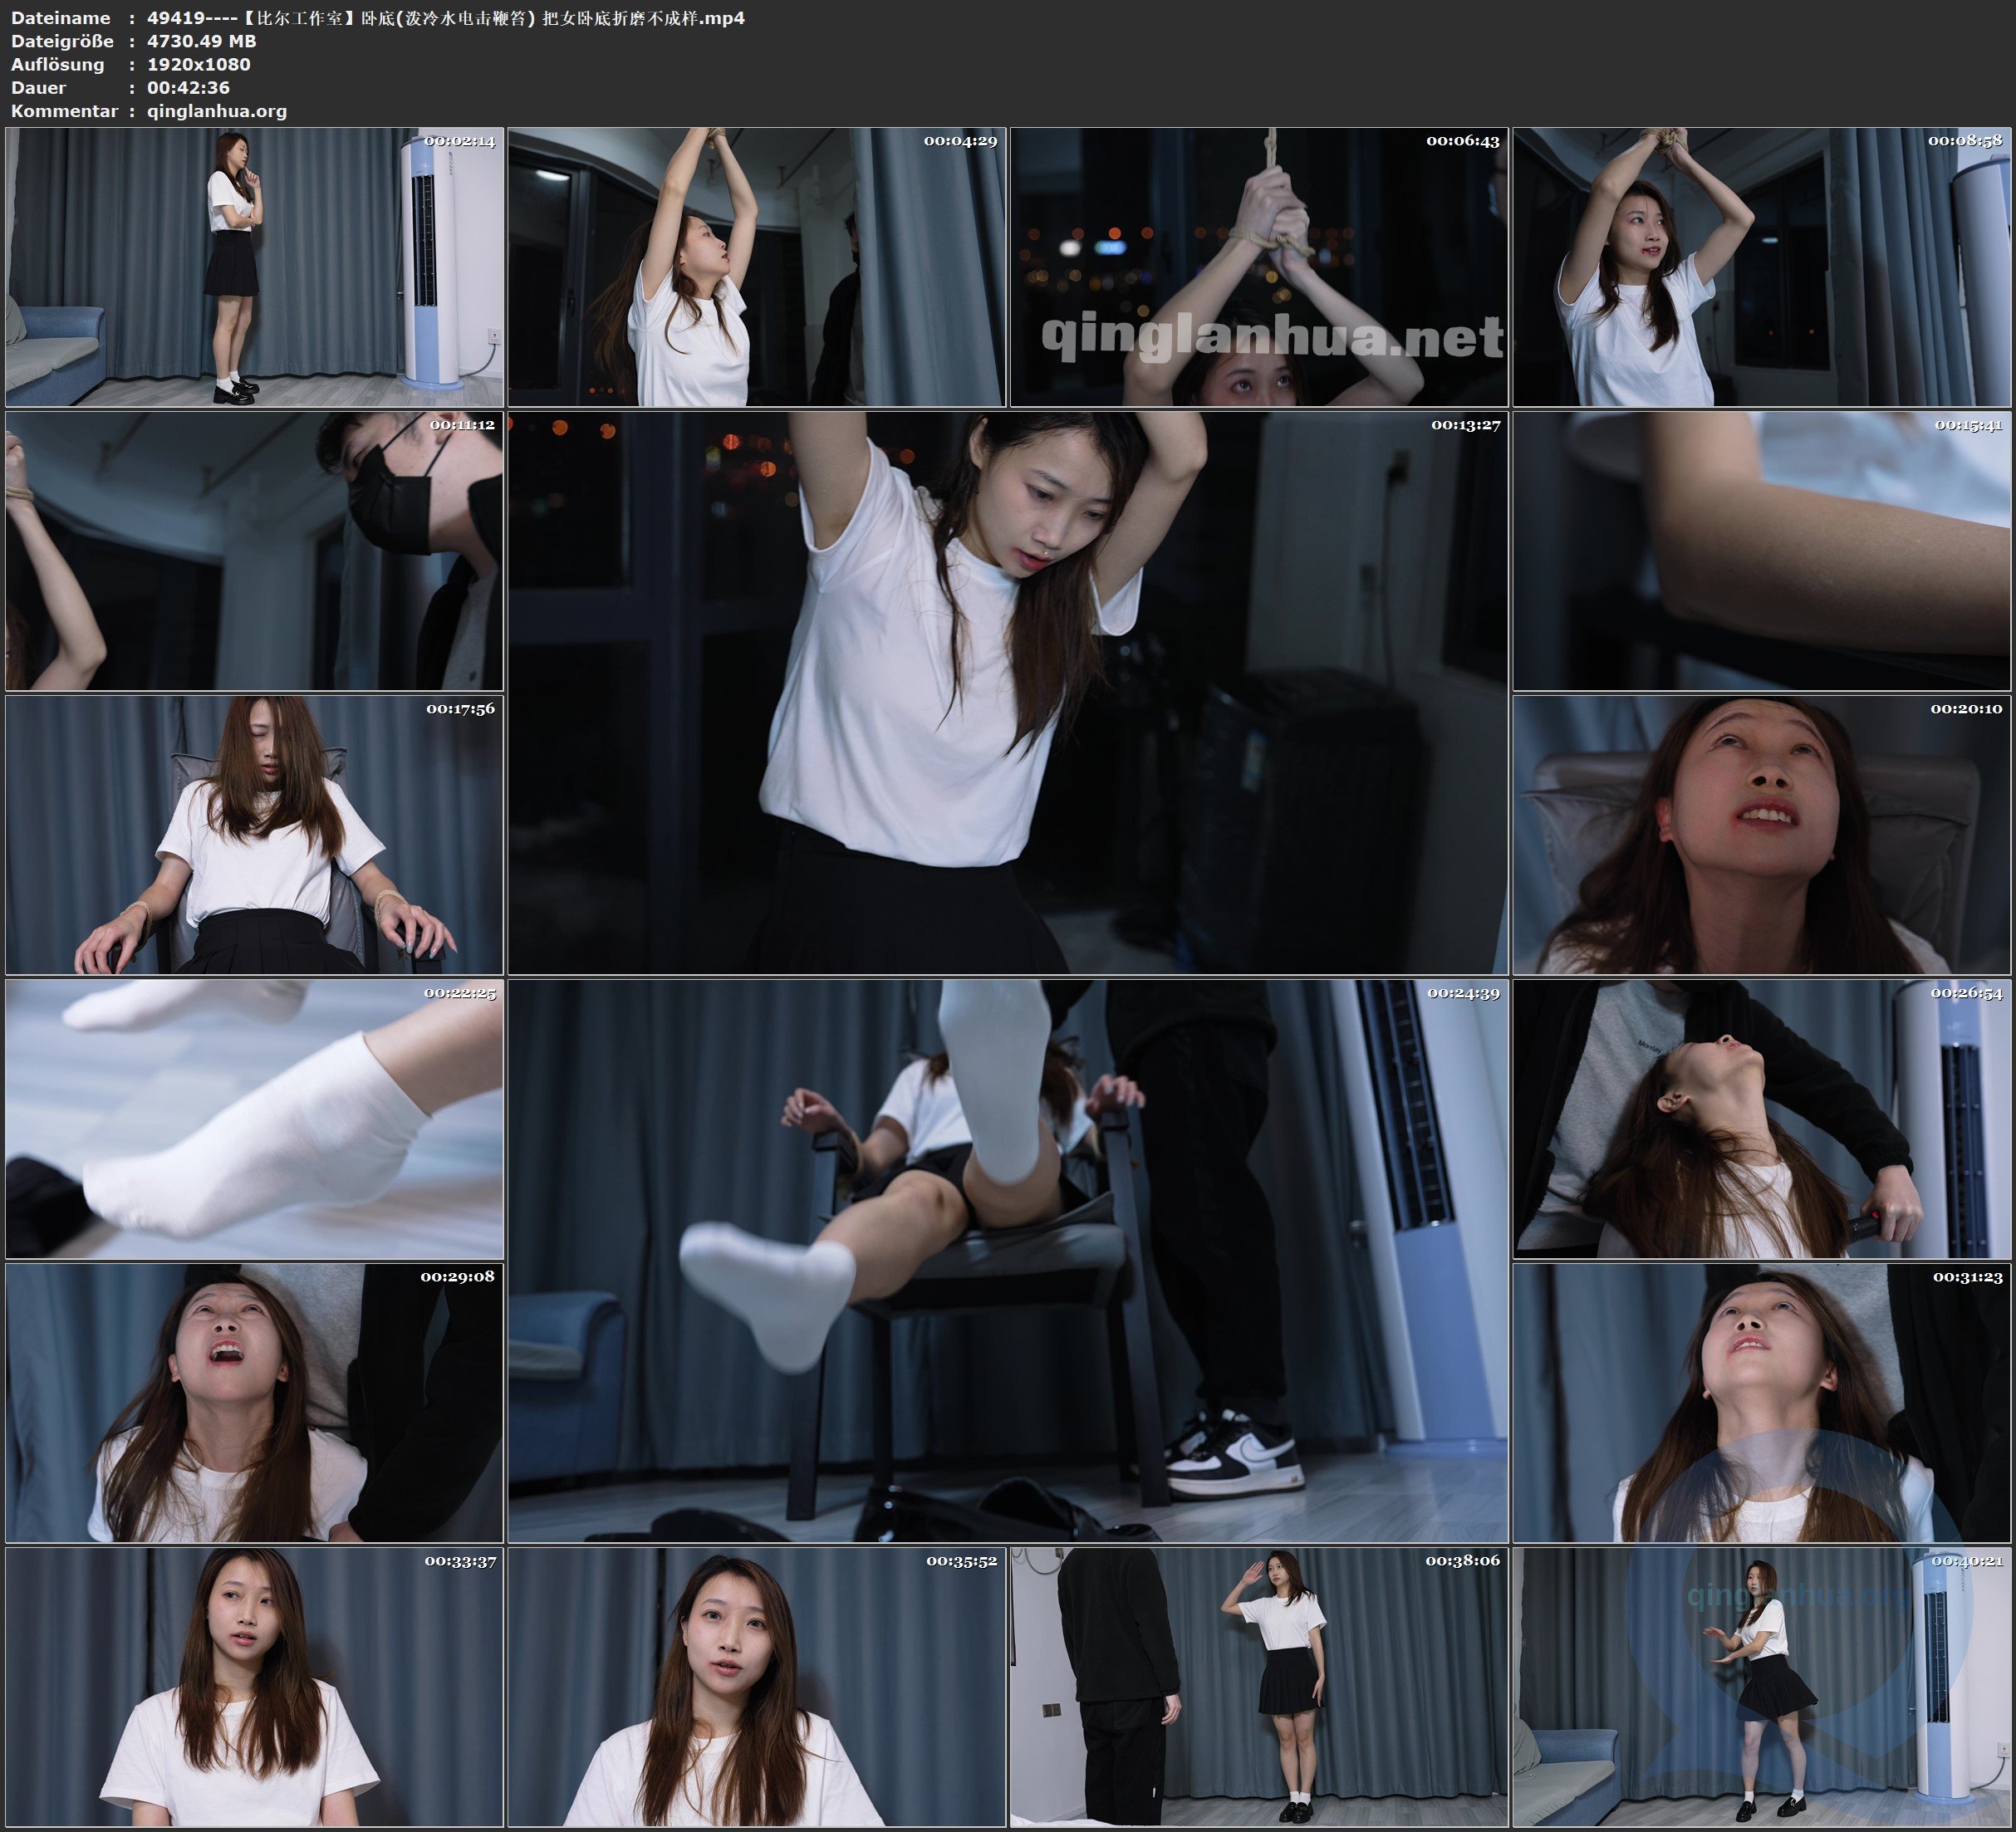Select the thumbnail marked 00:20:10
The image size is (2016, 1832).
[x=1761, y=835]
